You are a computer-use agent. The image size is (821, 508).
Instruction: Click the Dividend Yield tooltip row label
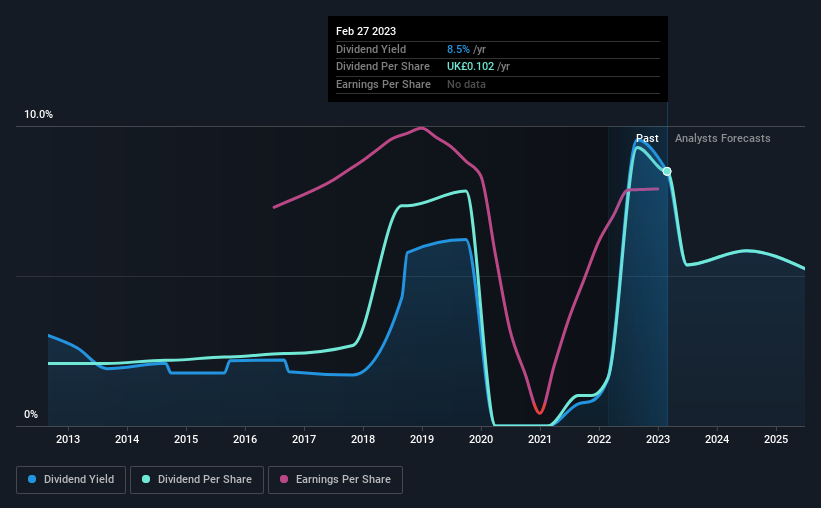click(x=371, y=49)
